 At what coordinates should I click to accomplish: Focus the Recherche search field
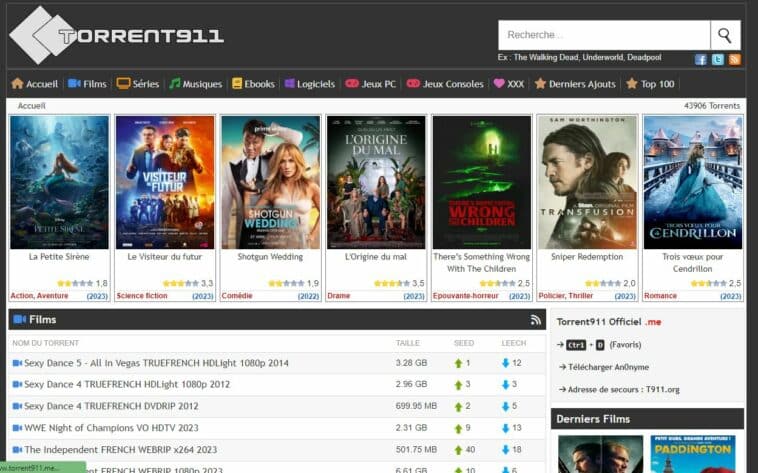(604, 35)
